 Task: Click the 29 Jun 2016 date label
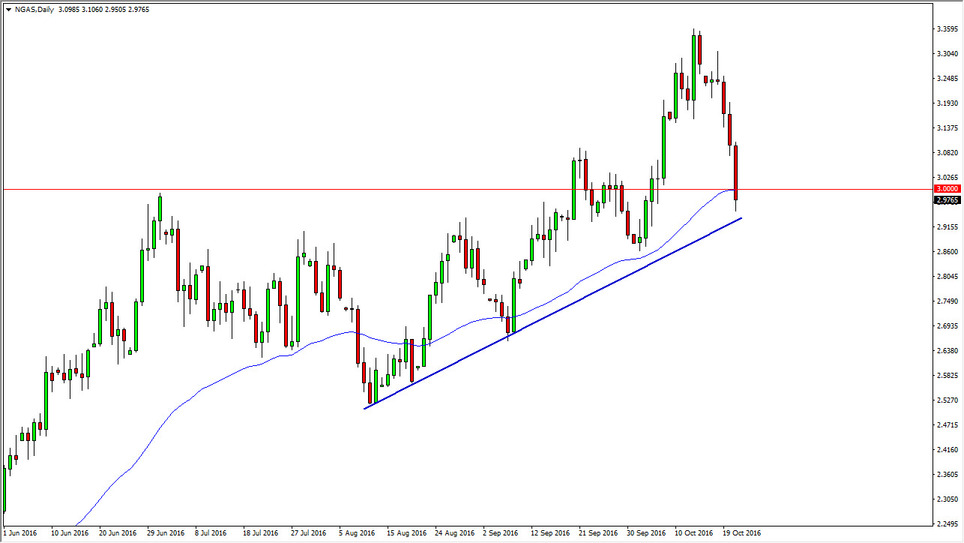[165, 533]
